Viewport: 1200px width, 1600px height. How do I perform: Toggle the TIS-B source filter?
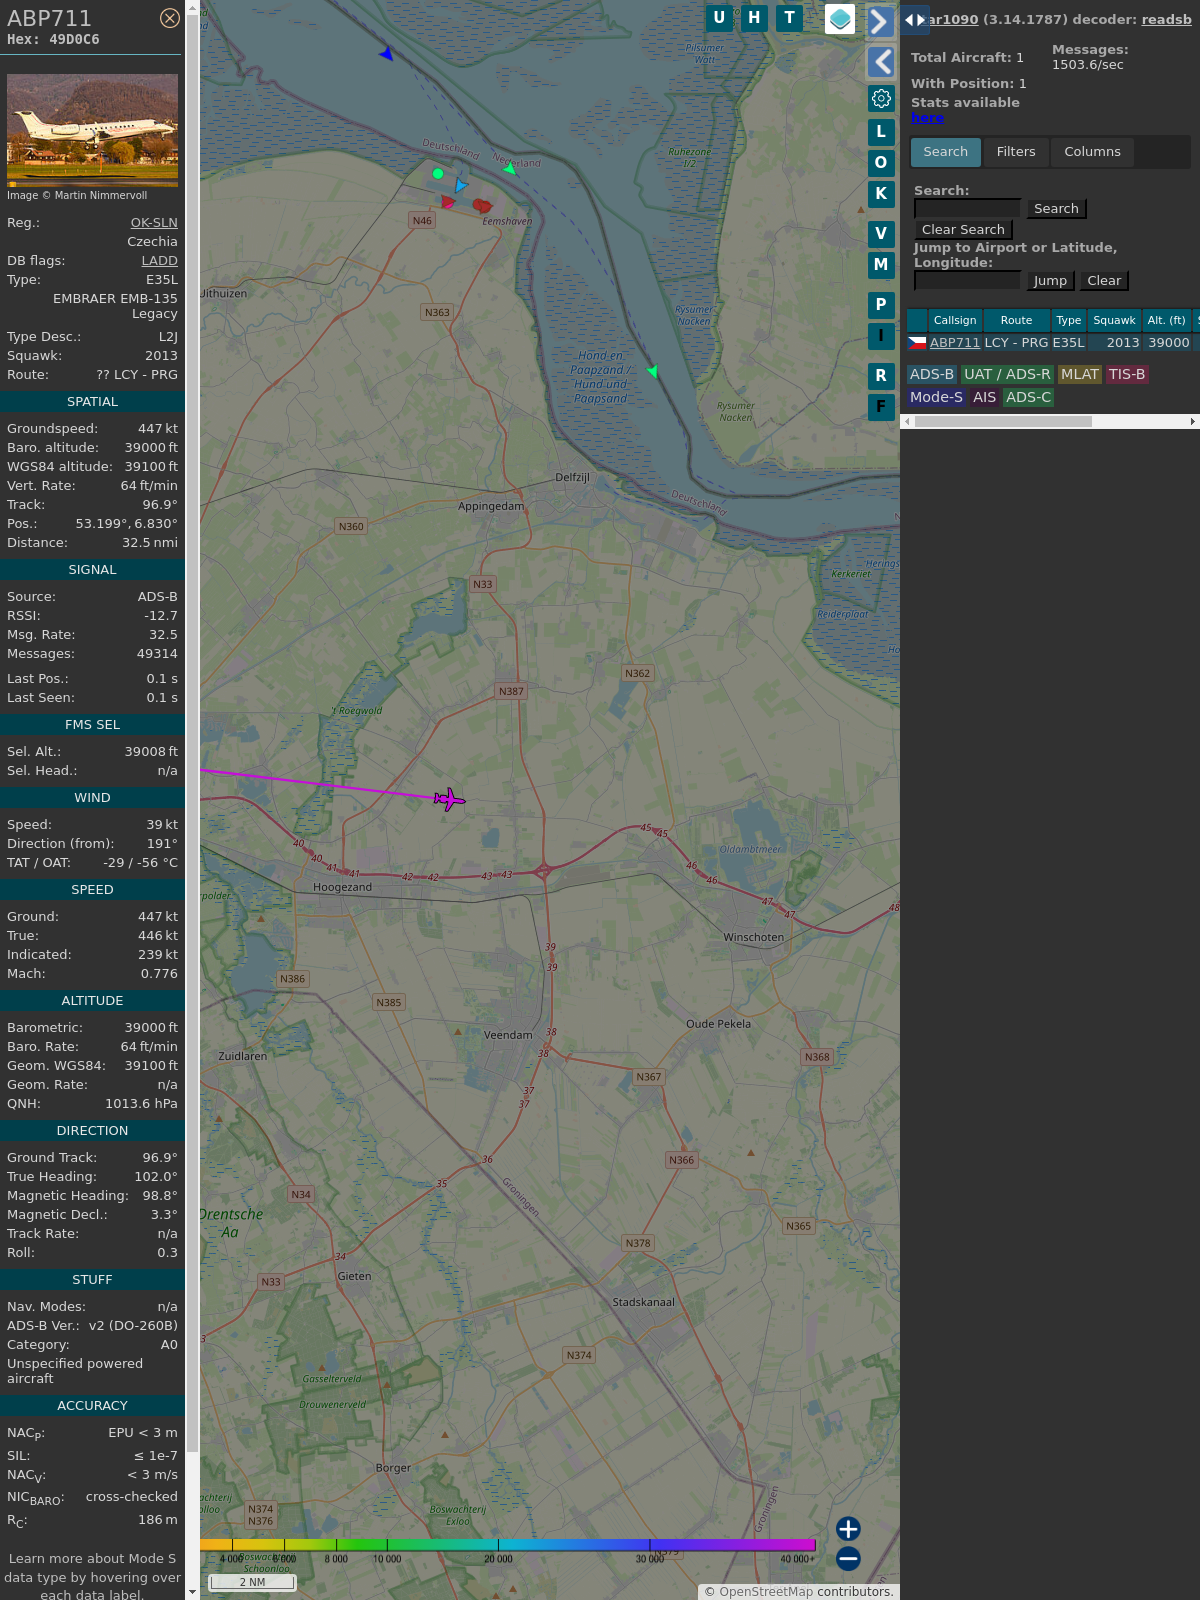coord(1126,374)
